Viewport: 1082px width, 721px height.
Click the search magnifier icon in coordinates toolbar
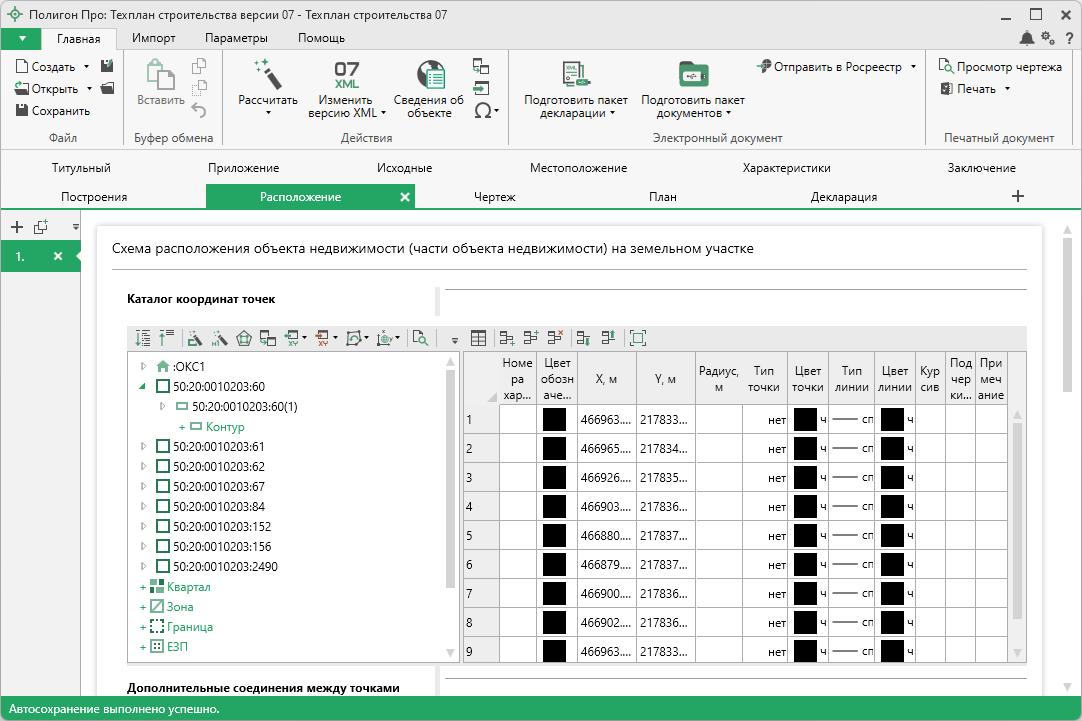(x=420, y=339)
